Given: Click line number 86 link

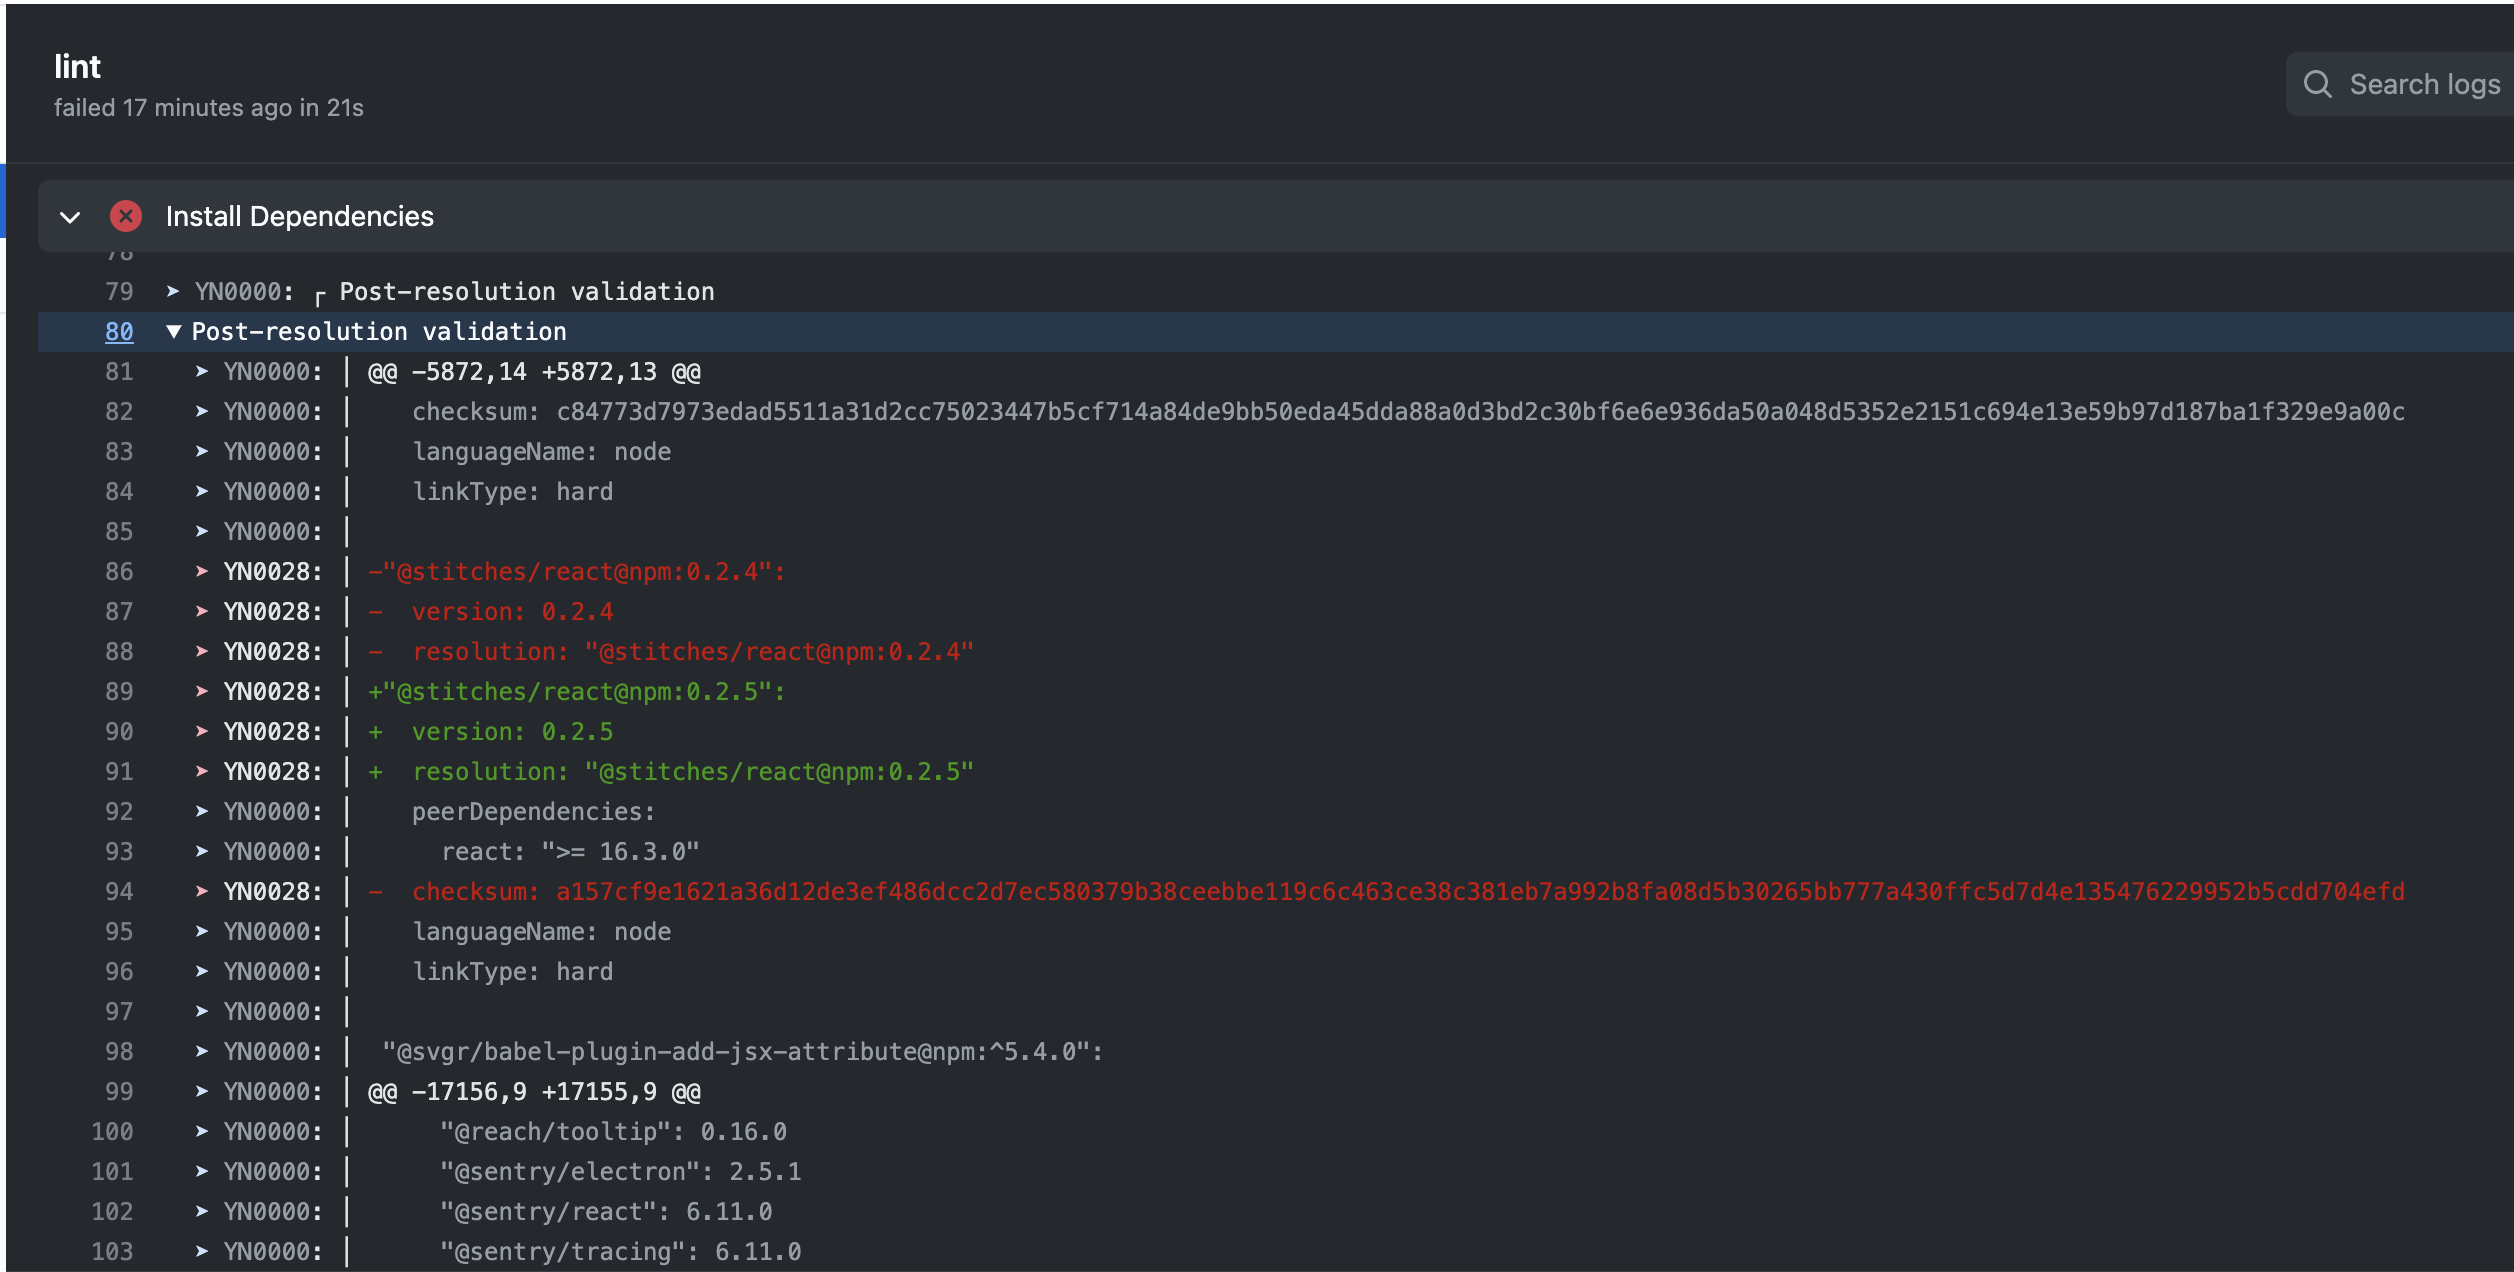Looking at the screenshot, I should [119, 571].
